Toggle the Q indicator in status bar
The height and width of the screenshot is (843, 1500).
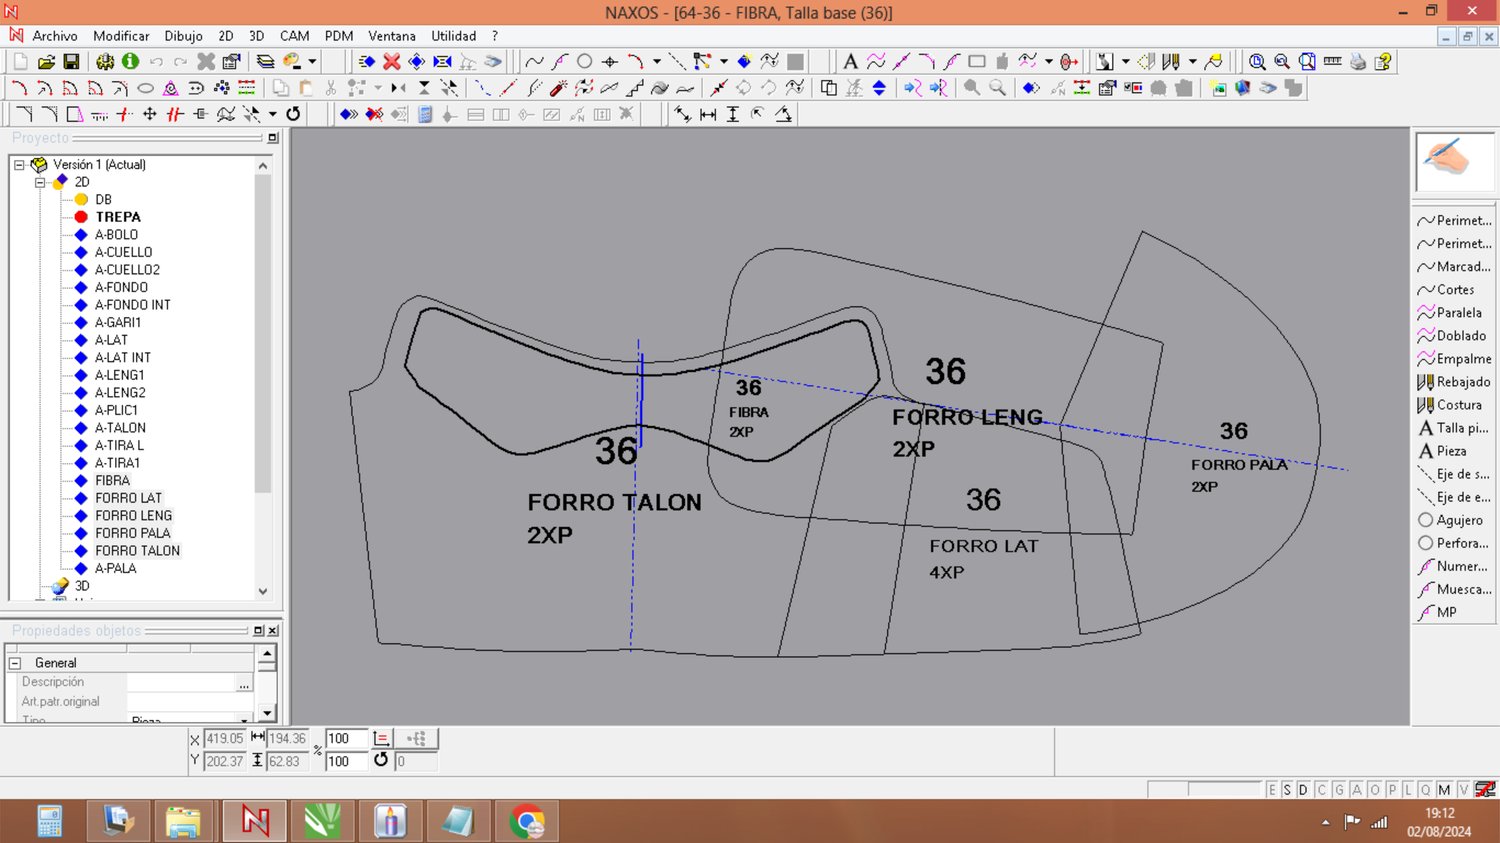point(1426,790)
